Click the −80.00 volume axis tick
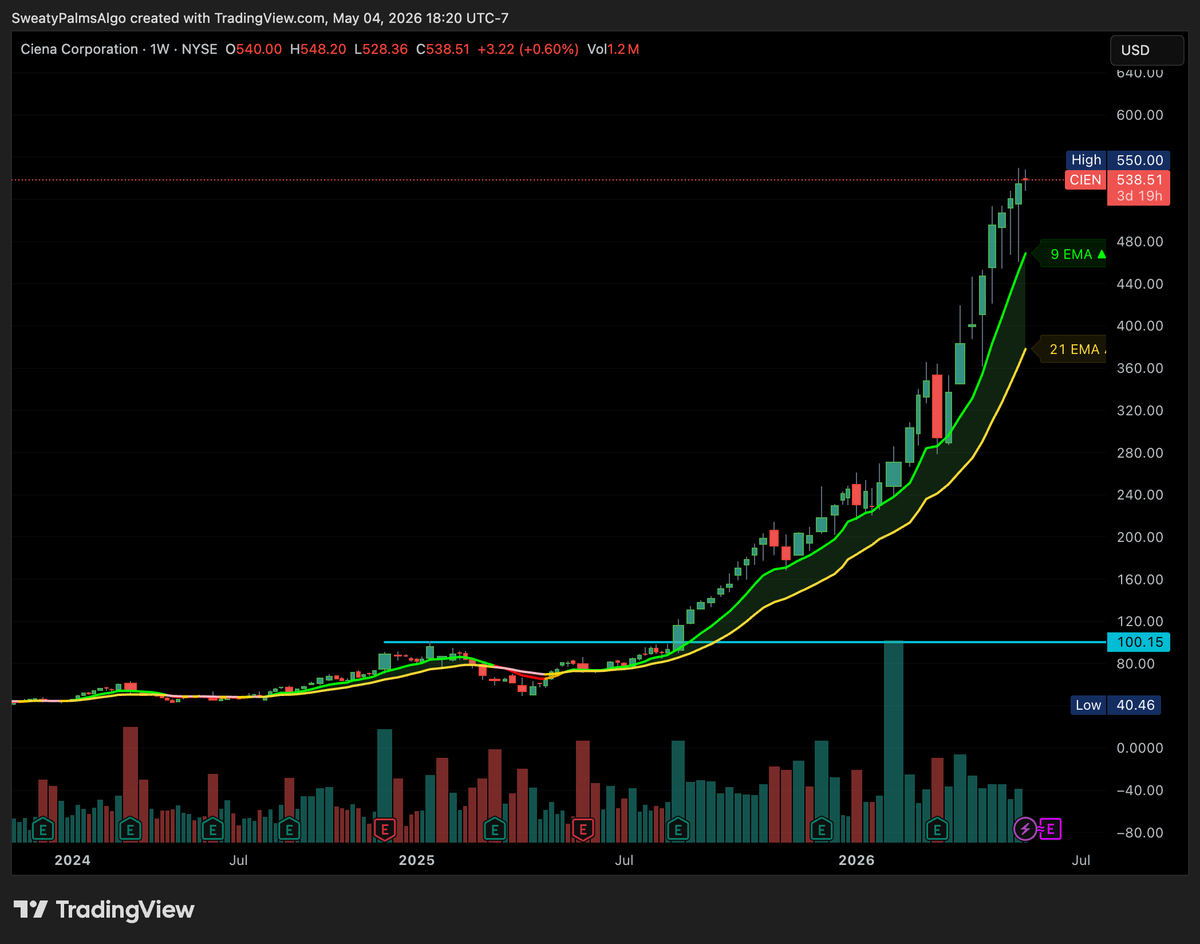This screenshot has width=1200, height=944. (1139, 832)
